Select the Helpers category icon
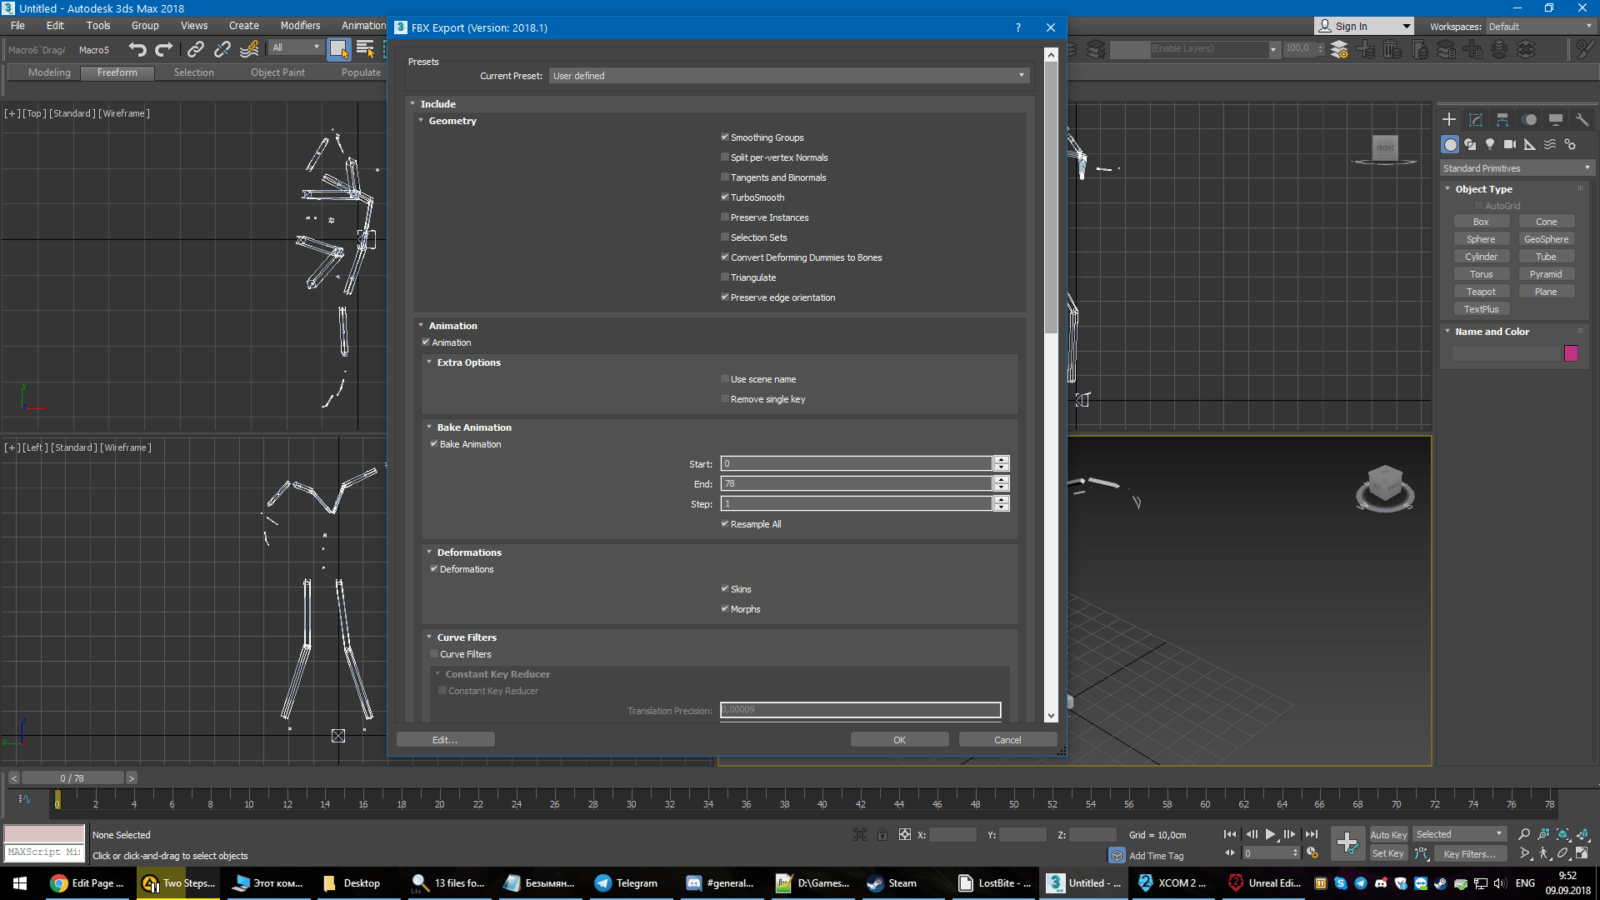Screen dimensions: 1600x900 click(1530, 144)
